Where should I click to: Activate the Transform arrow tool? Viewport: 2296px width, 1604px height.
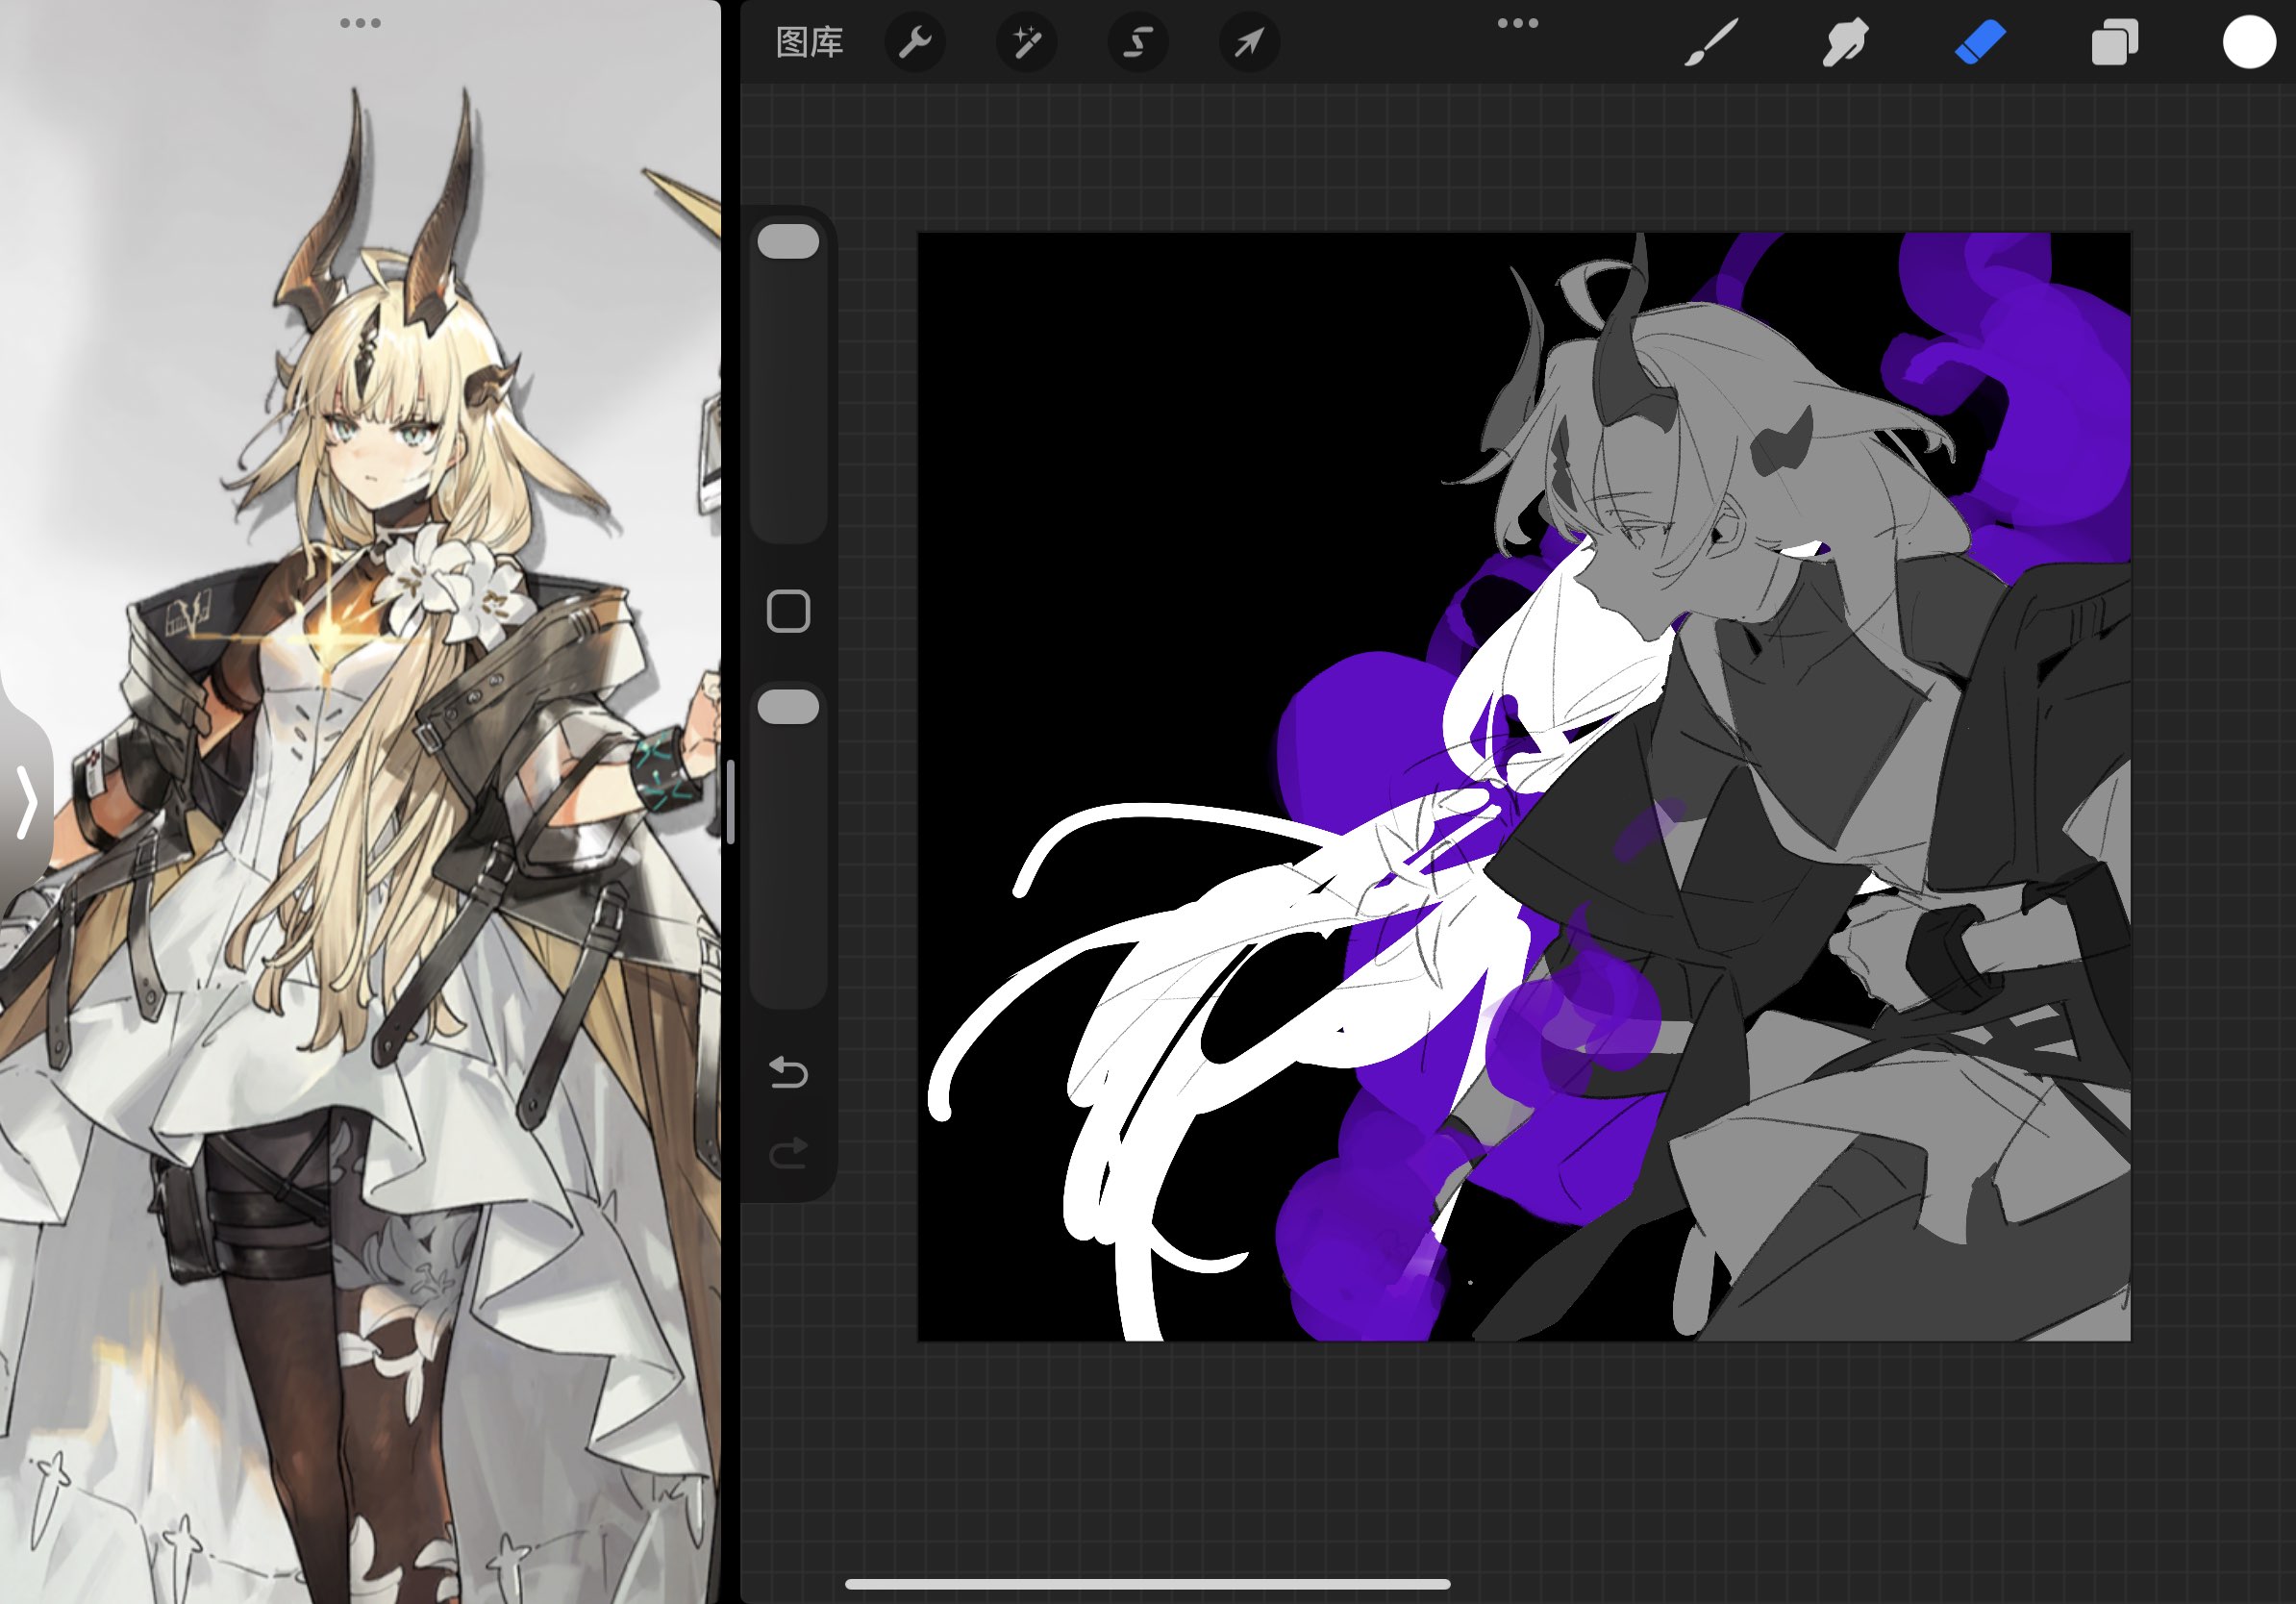coord(1249,43)
